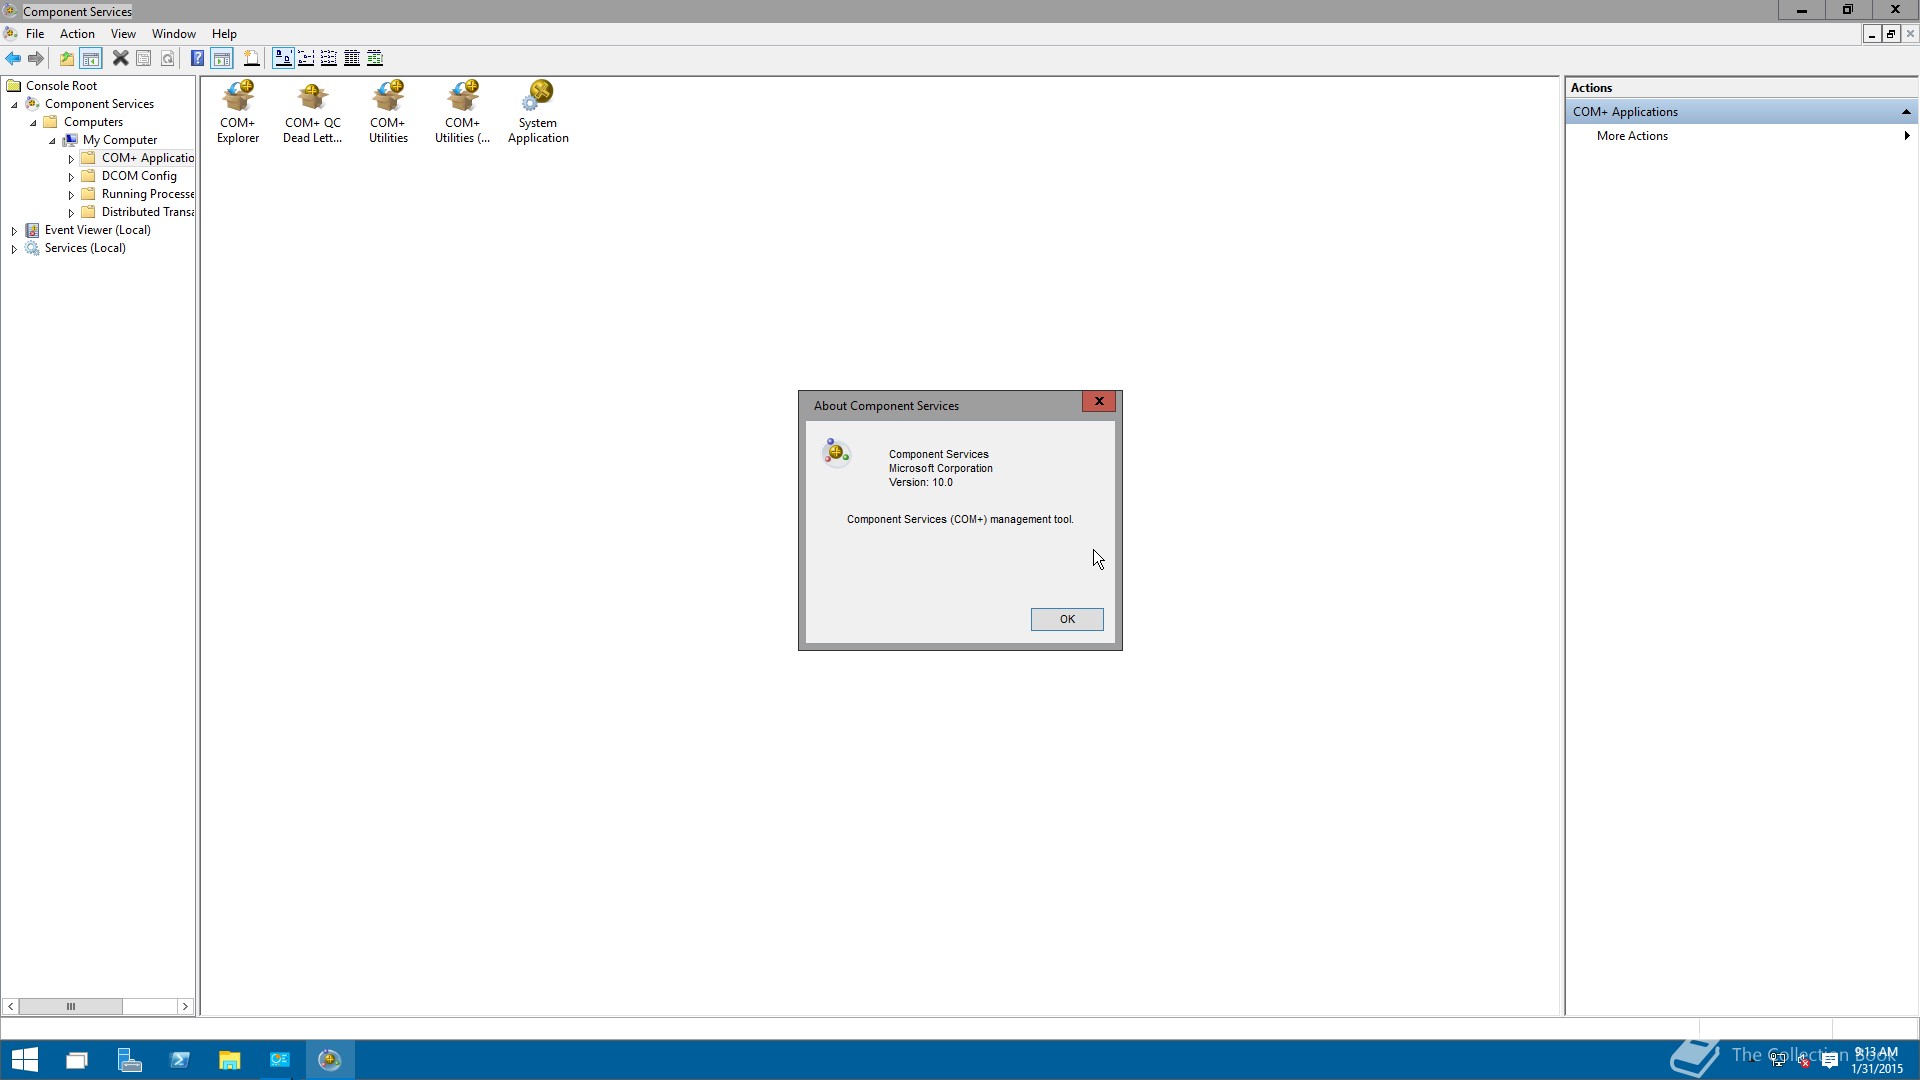Expand the Distributed Transaction tree node

pos(71,213)
